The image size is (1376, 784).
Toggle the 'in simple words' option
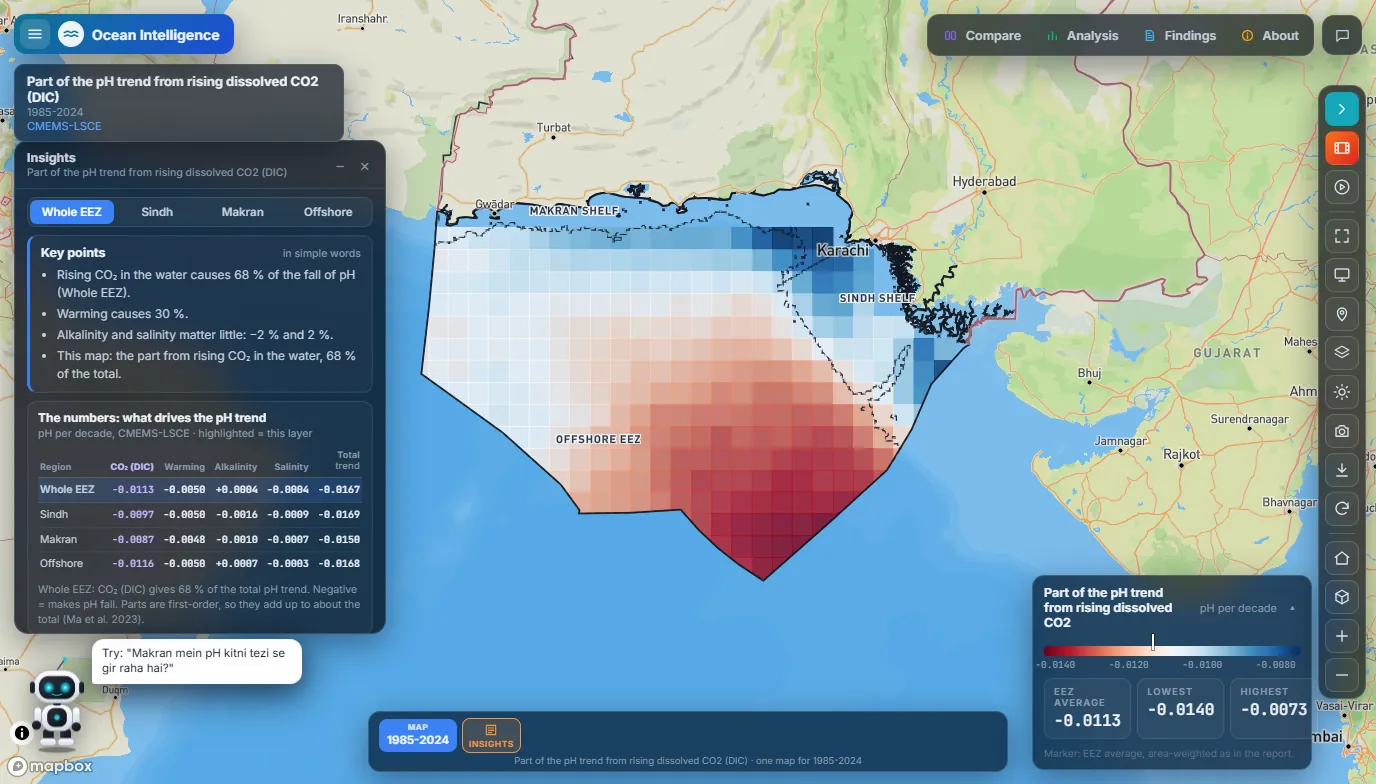coord(321,254)
